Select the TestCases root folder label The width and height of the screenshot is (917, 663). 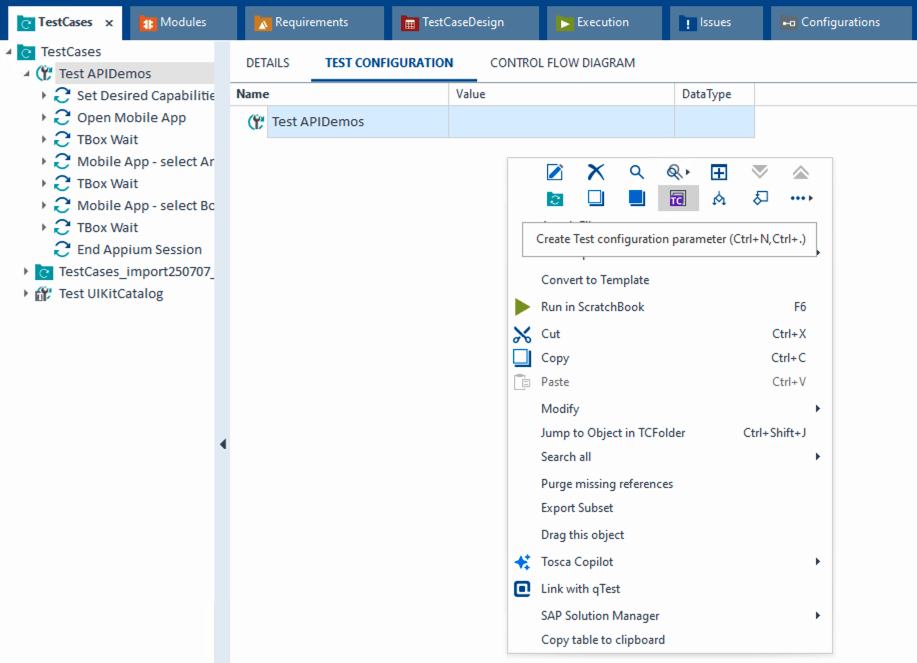click(x=71, y=51)
